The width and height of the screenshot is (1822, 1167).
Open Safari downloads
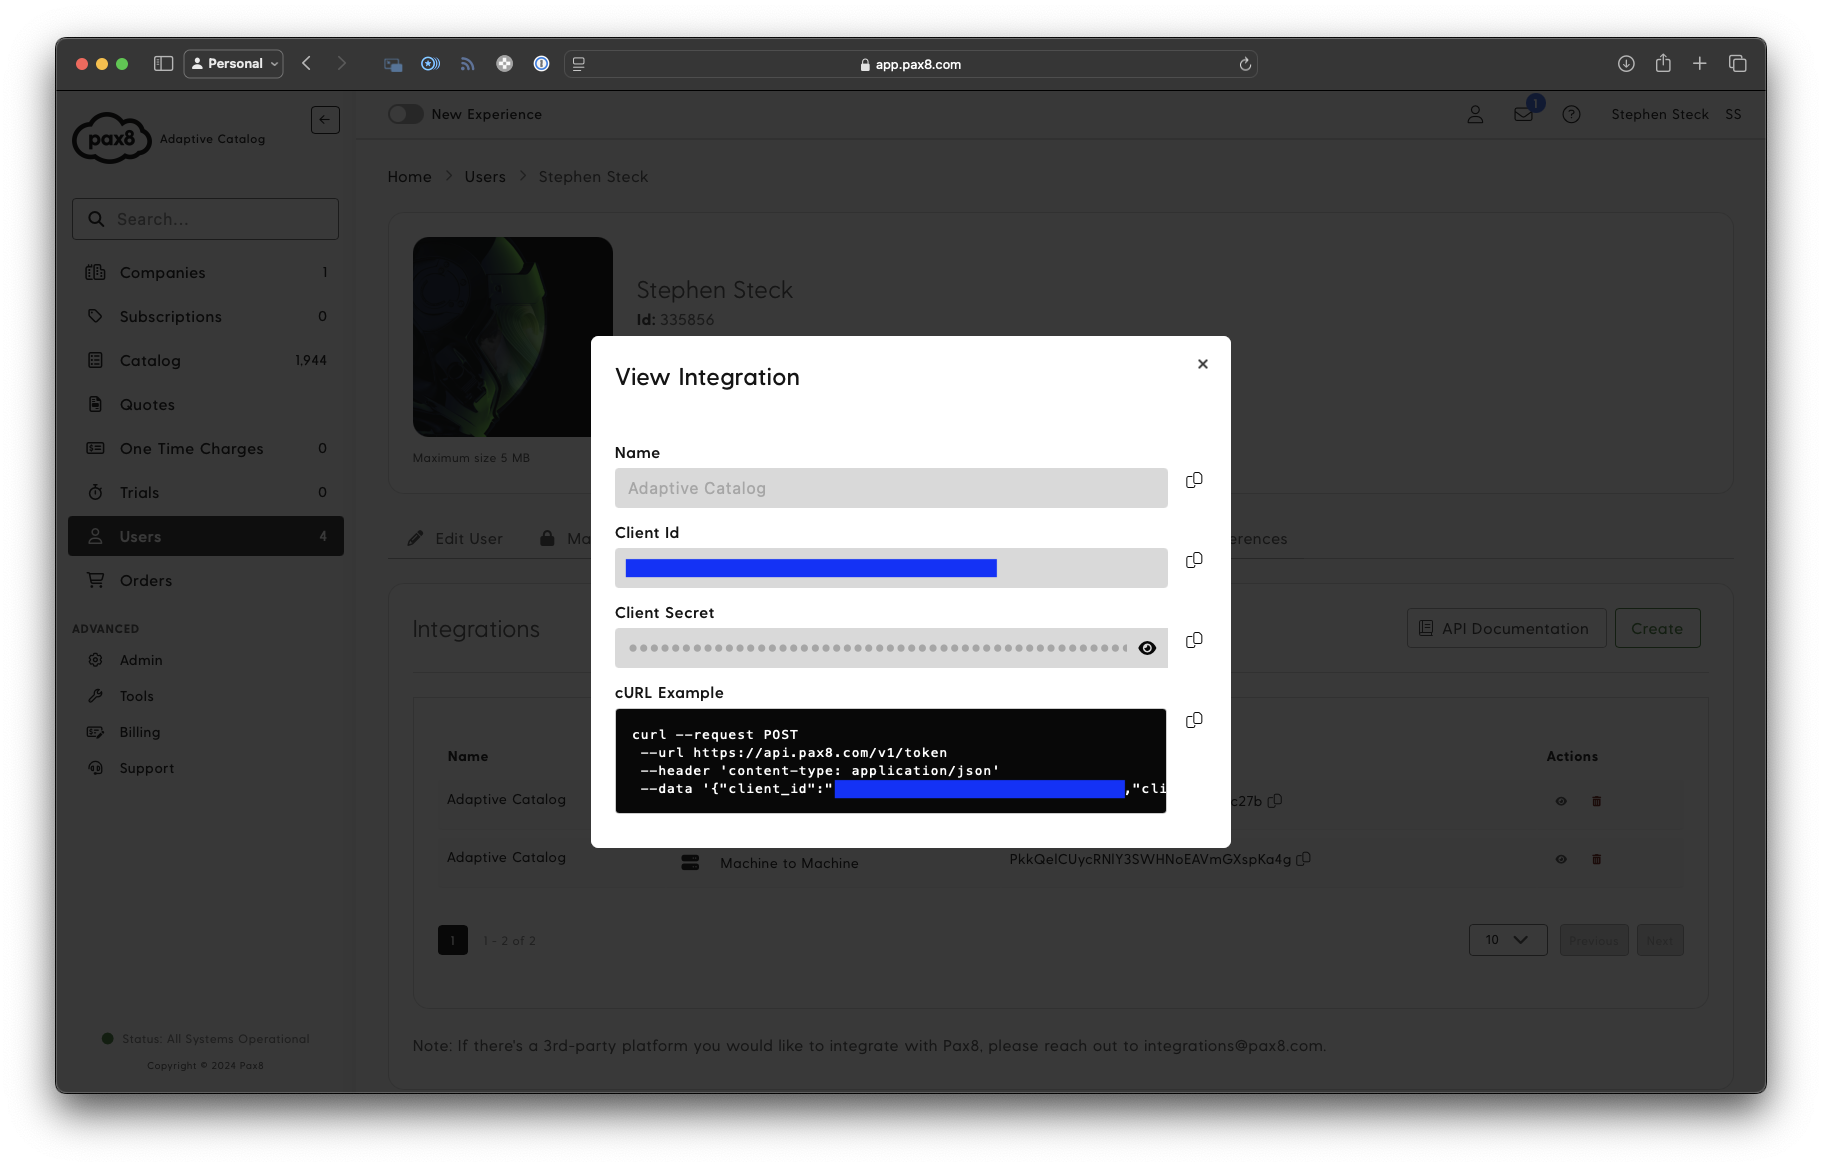[1626, 64]
